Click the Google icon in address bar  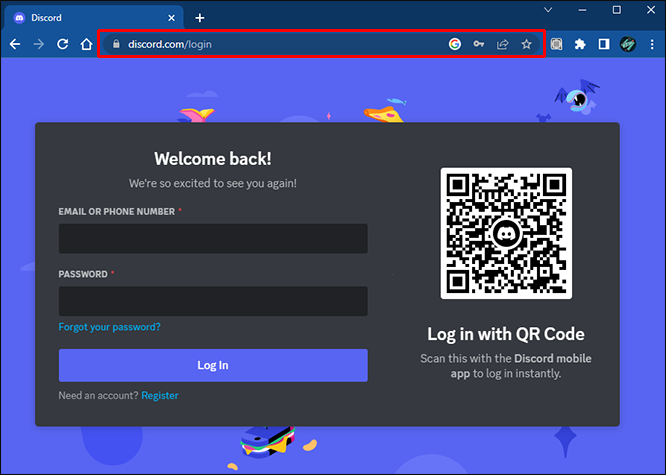(x=455, y=44)
